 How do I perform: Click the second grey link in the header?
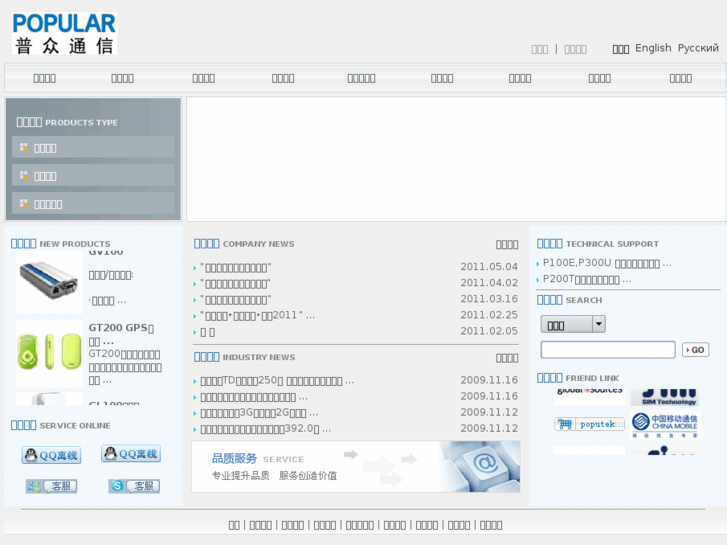[x=575, y=49]
